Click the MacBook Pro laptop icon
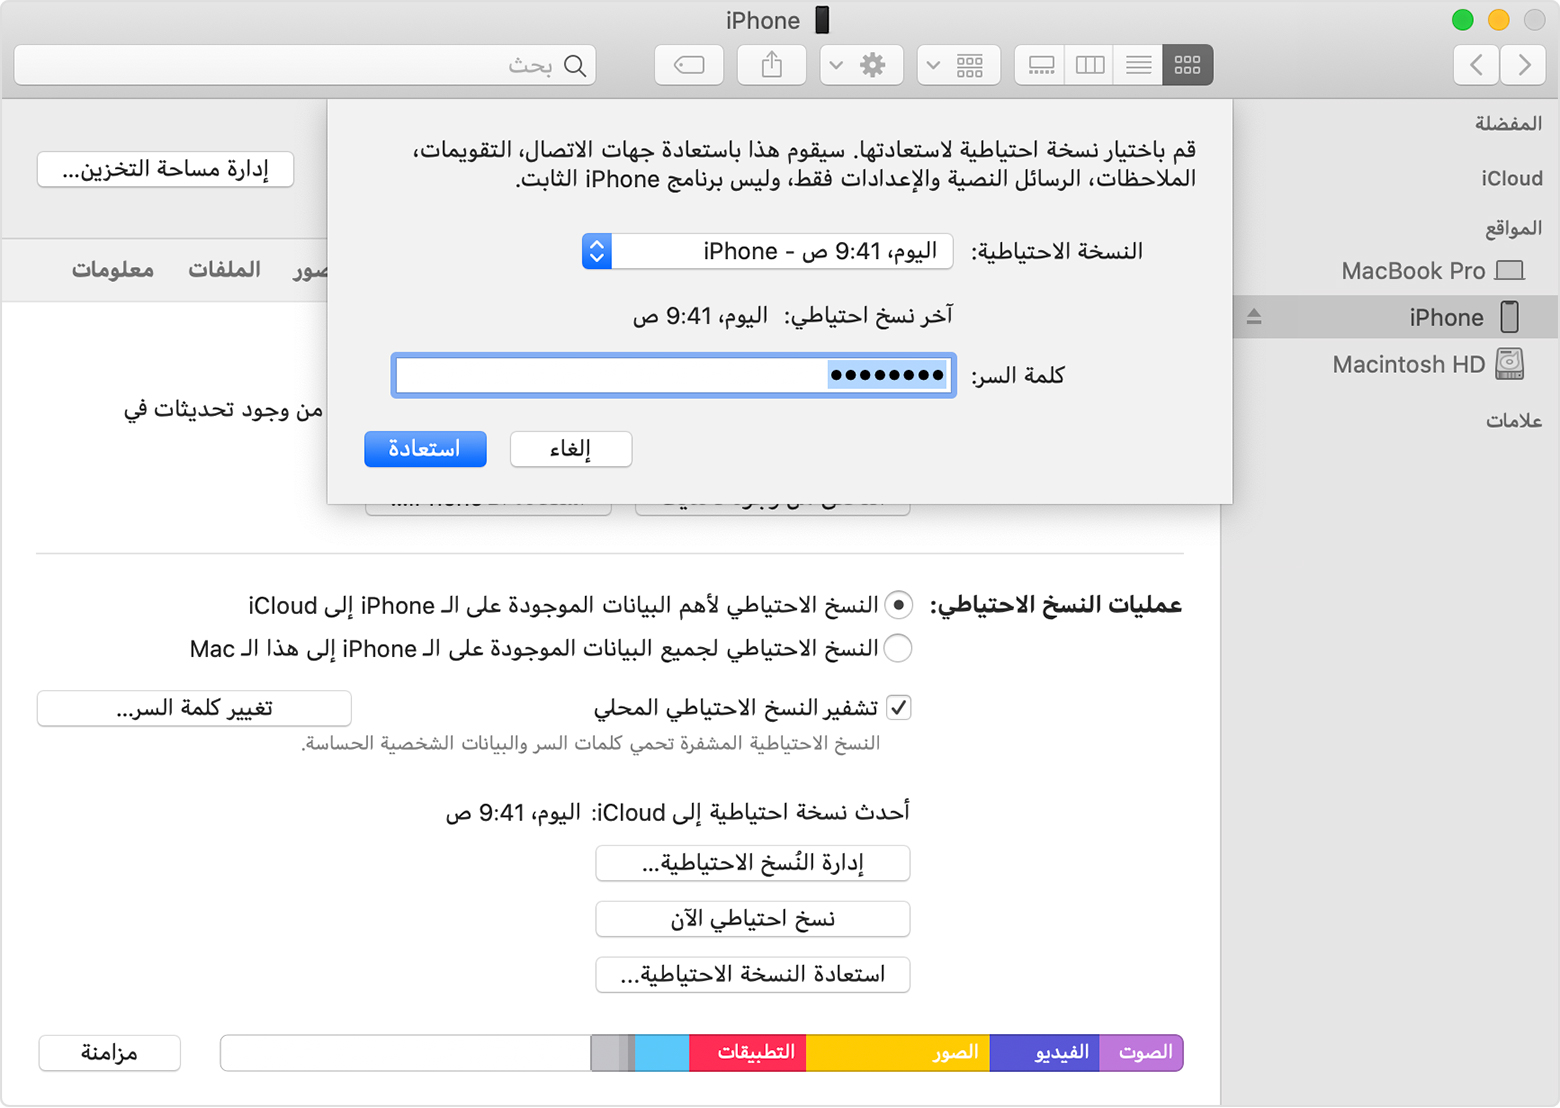Viewport: 1560px width, 1108px height. click(x=1510, y=271)
